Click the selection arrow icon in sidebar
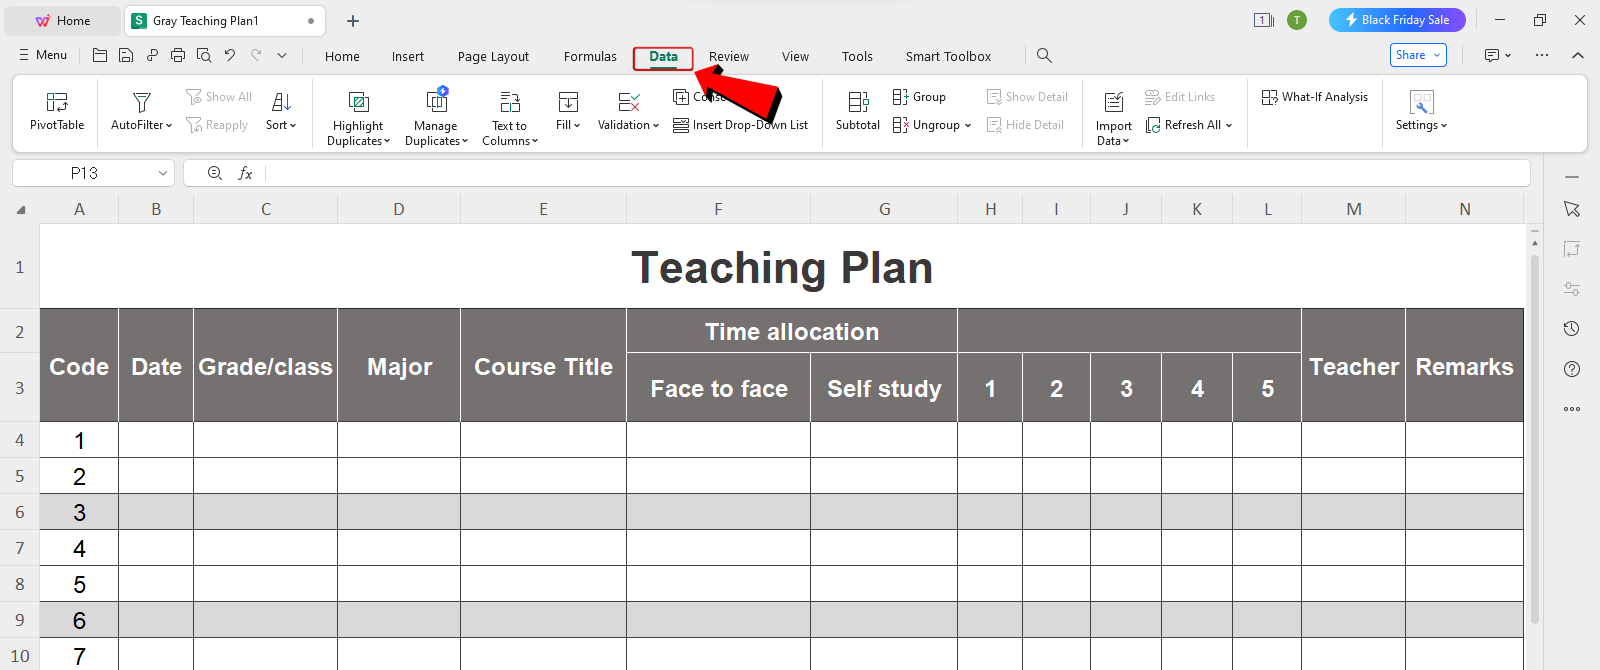 click(1572, 209)
